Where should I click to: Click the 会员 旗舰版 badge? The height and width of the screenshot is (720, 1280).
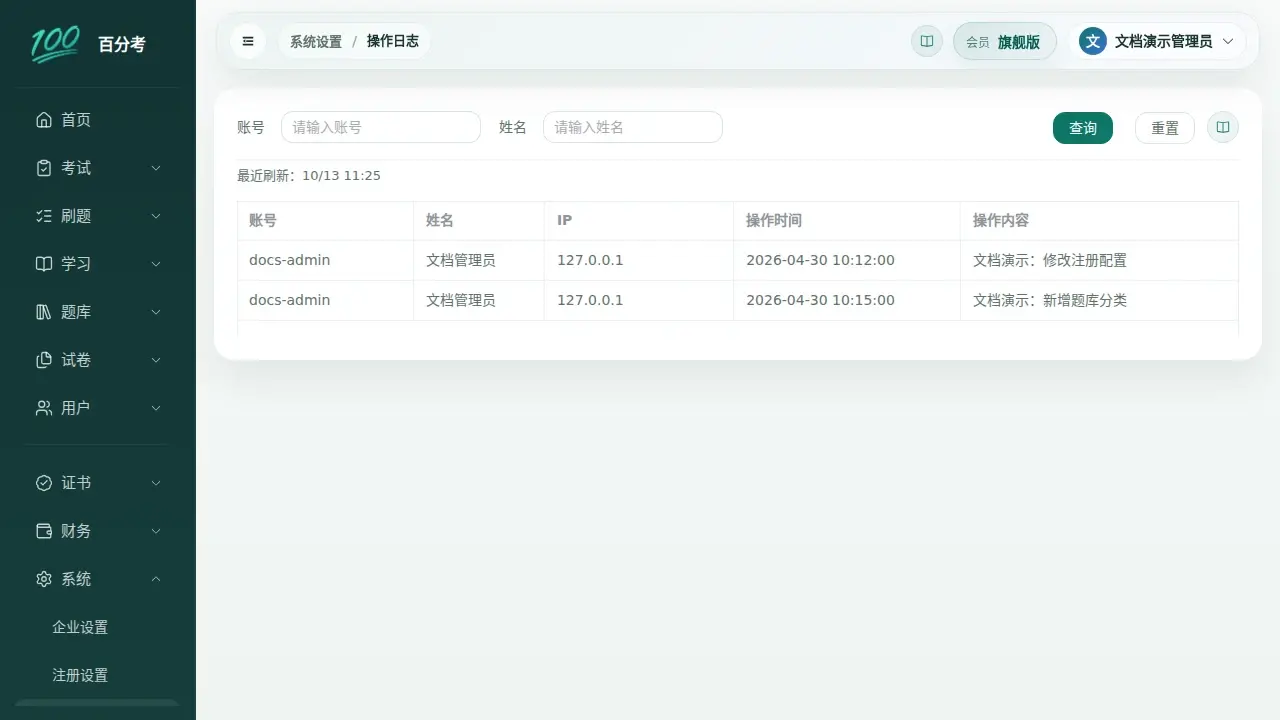point(1005,41)
